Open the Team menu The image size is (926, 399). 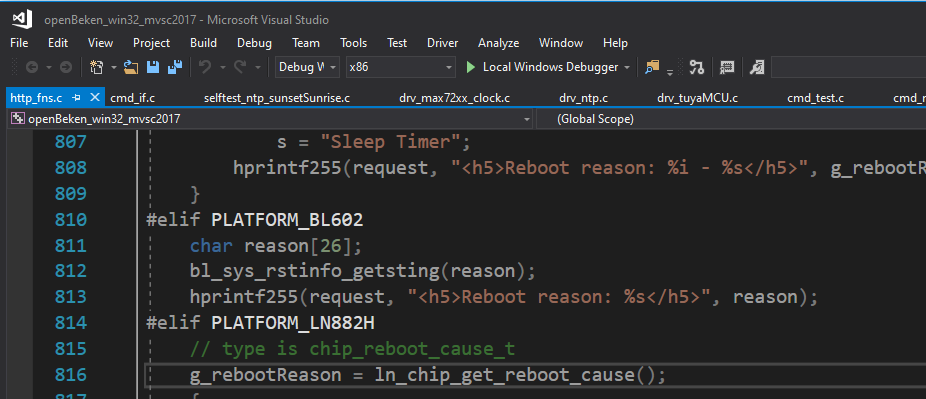point(306,43)
